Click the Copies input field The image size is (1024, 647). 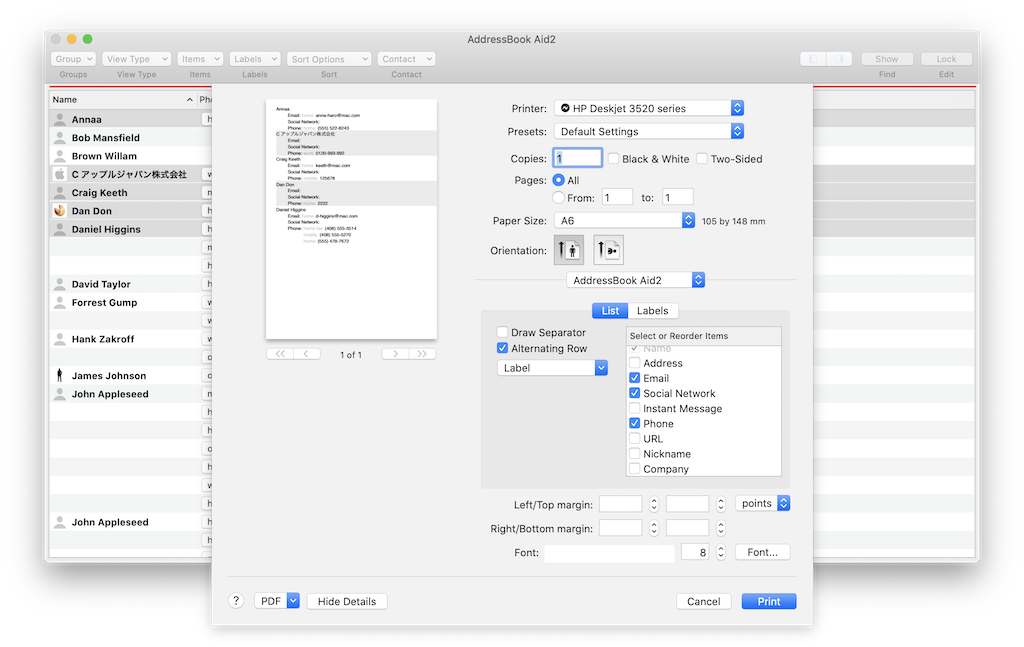click(577, 158)
